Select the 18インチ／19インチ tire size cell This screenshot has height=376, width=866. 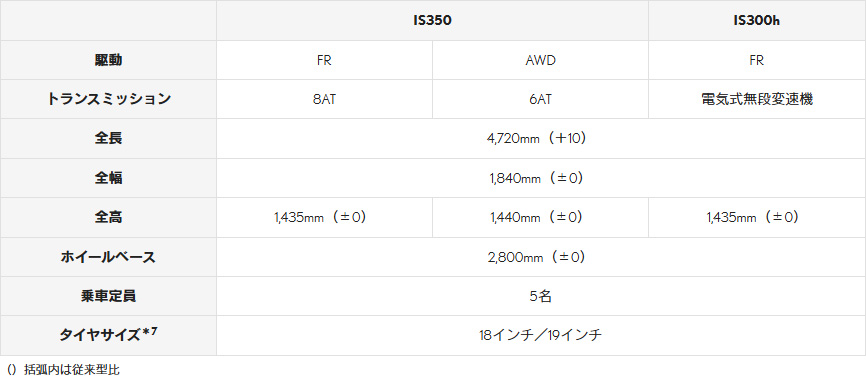tap(541, 335)
